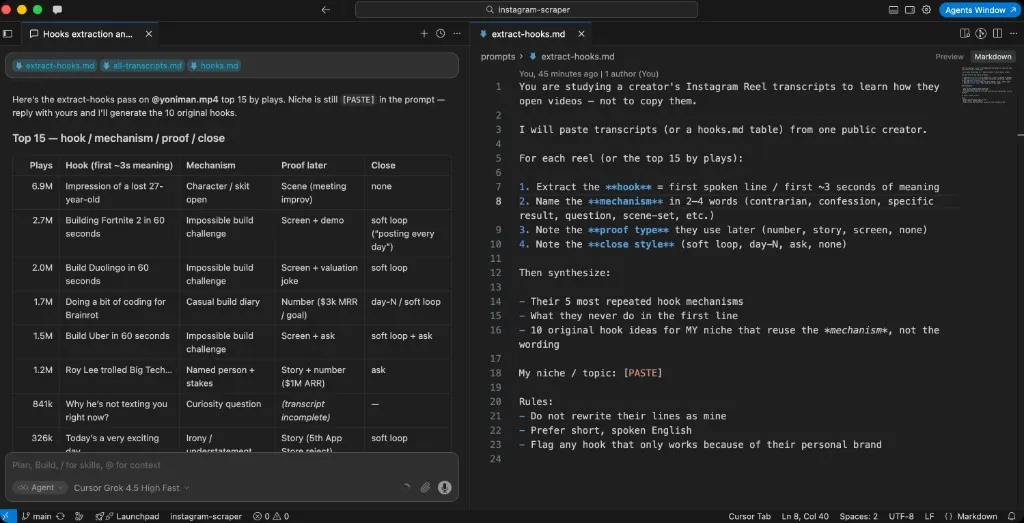Click the main branch indicator
Image resolution: width=1024 pixels, height=523 pixels.
(37, 516)
